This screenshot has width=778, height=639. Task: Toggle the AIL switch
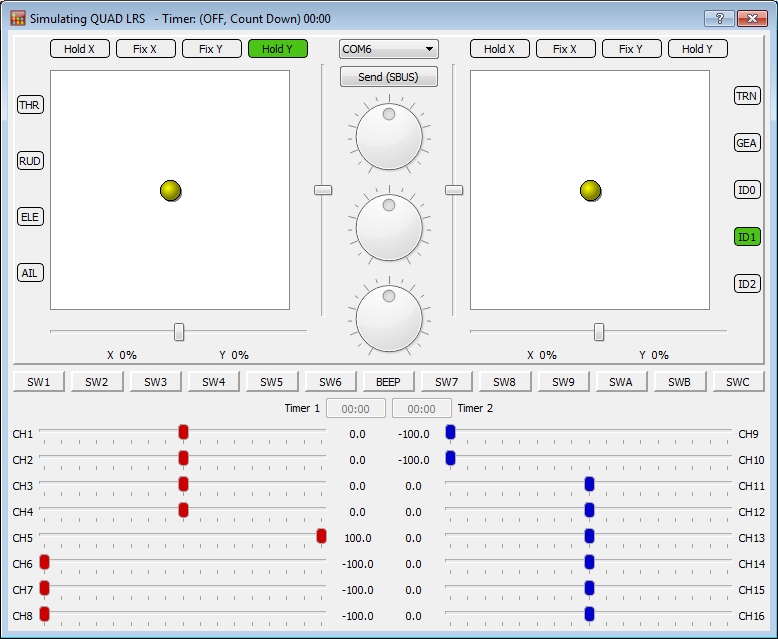30,273
